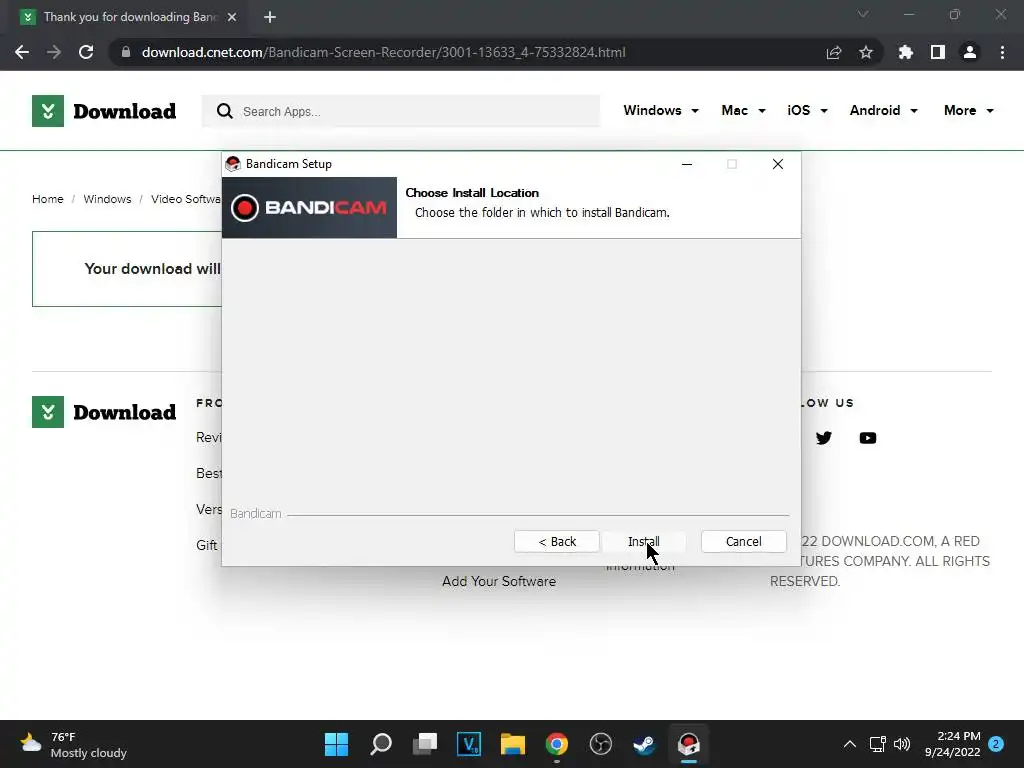Viewport: 1024px width, 768px height.
Task: Expand the More dropdown menu
Action: click(968, 110)
